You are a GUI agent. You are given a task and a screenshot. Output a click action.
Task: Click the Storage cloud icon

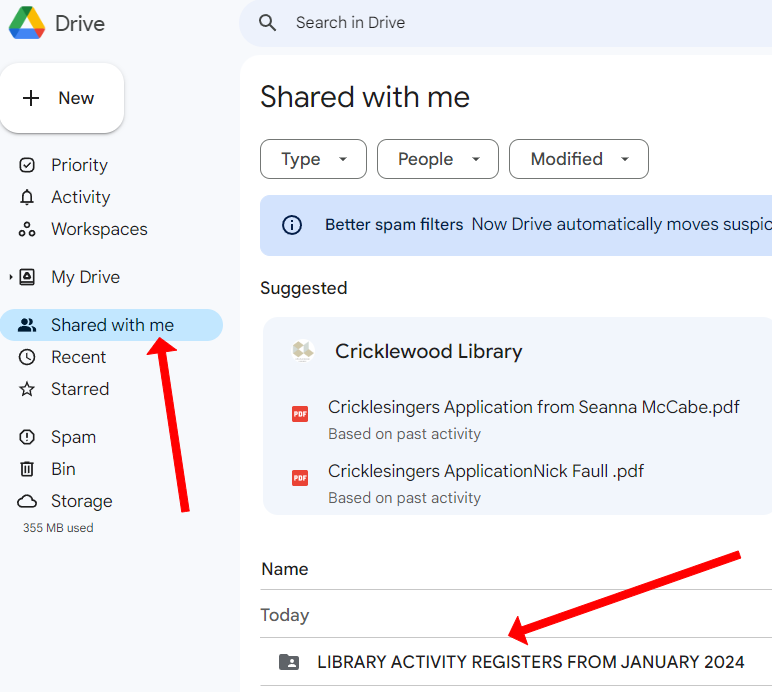coord(28,501)
